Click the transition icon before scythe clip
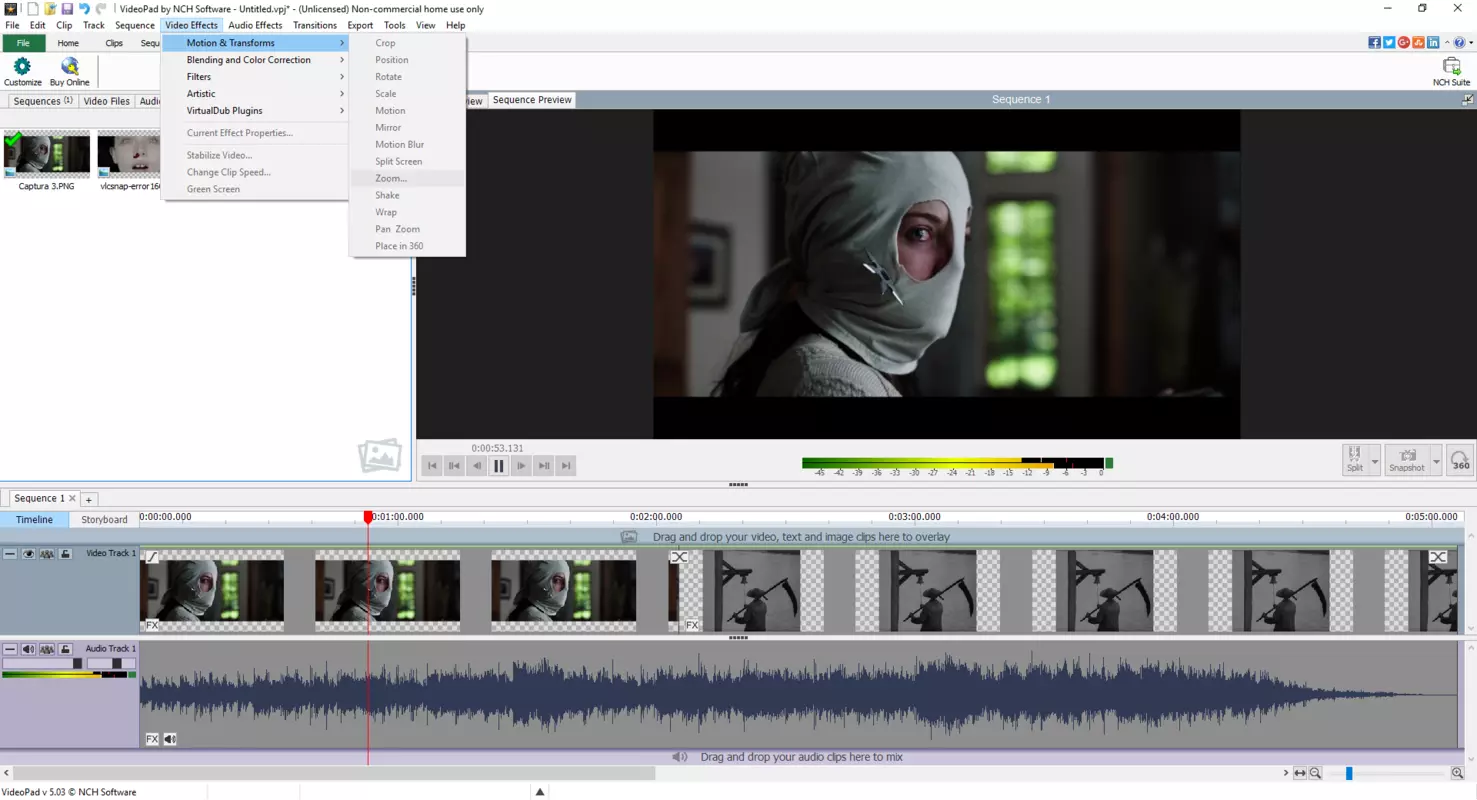1477x800 pixels. click(x=679, y=557)
